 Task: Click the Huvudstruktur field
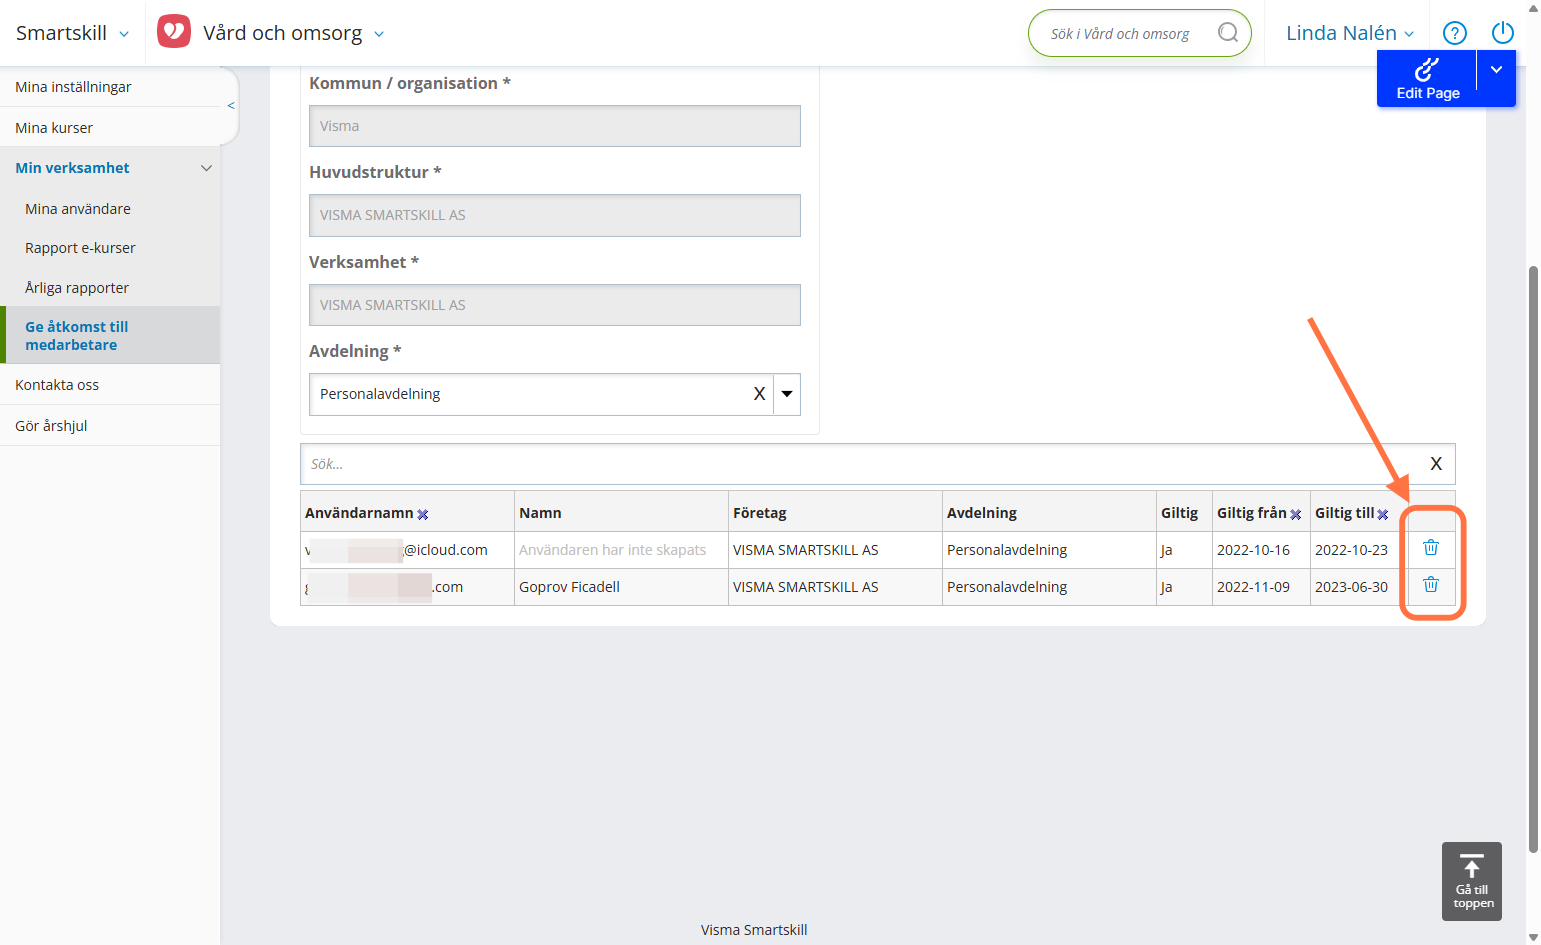click(x=555, y=215)
